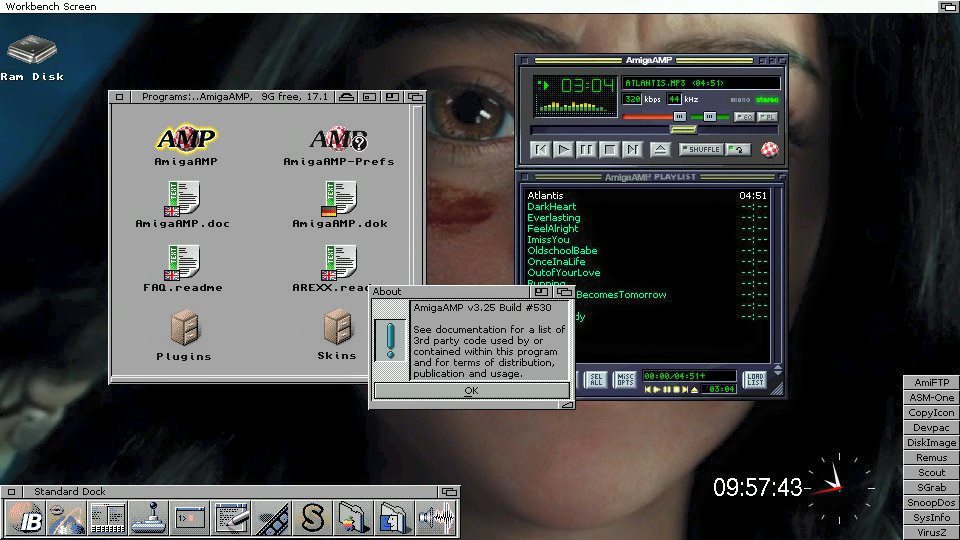Click the song position seek bar handle
This screenshot has height=540, width=960.
coord(683,130)
